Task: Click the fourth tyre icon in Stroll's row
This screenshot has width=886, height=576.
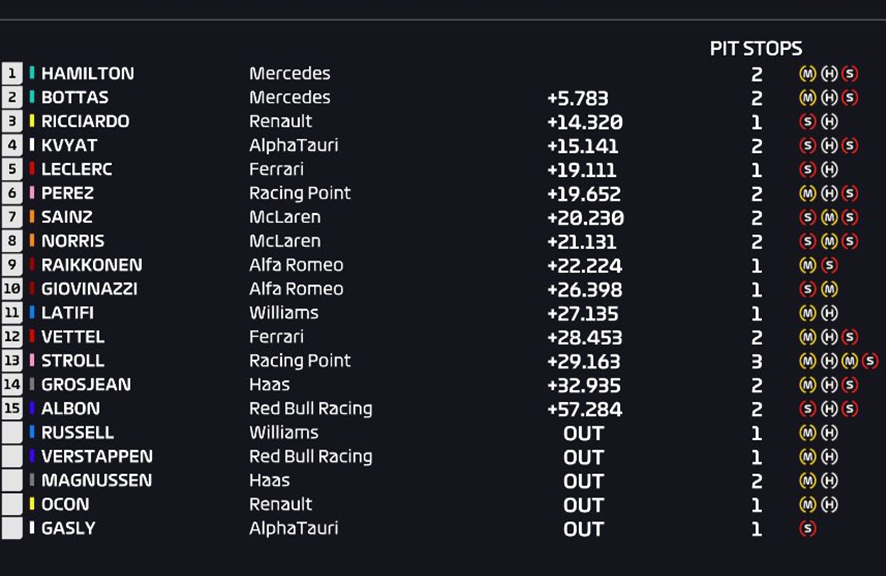Action: (x=870, y=361)
